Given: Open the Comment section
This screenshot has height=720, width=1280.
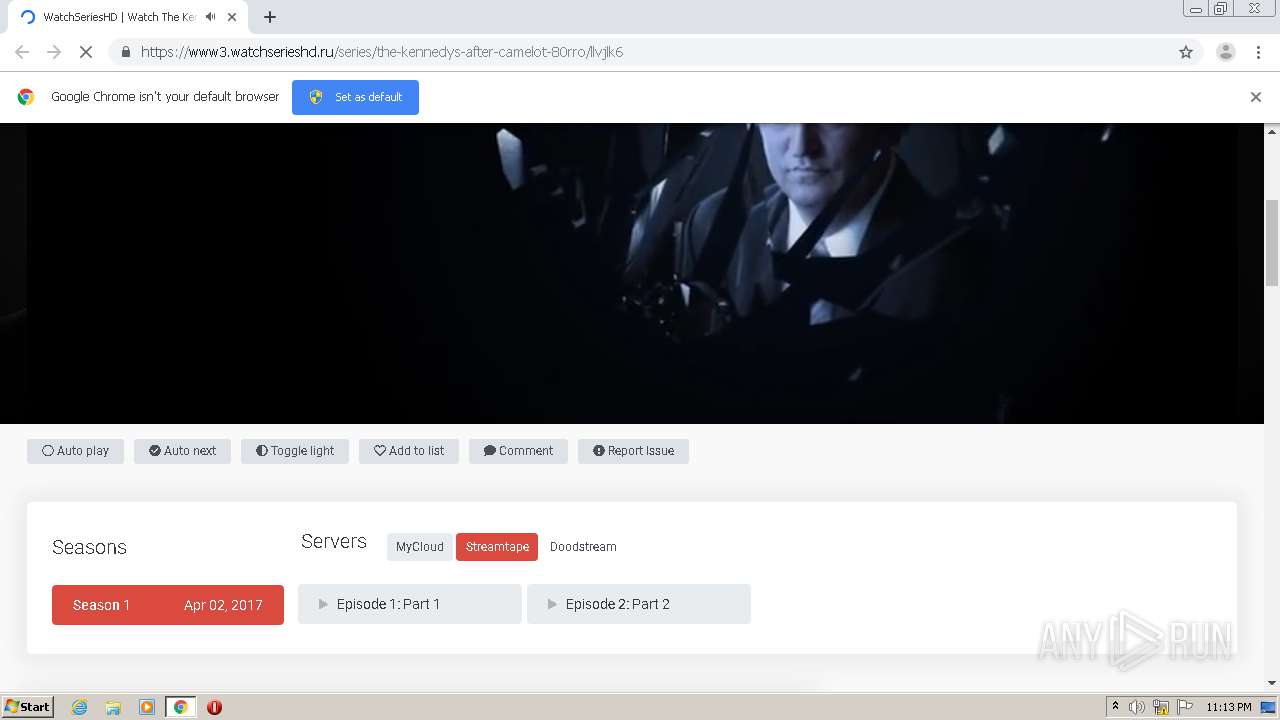Looking at the screenshot, I should click(x=518, y=451).
